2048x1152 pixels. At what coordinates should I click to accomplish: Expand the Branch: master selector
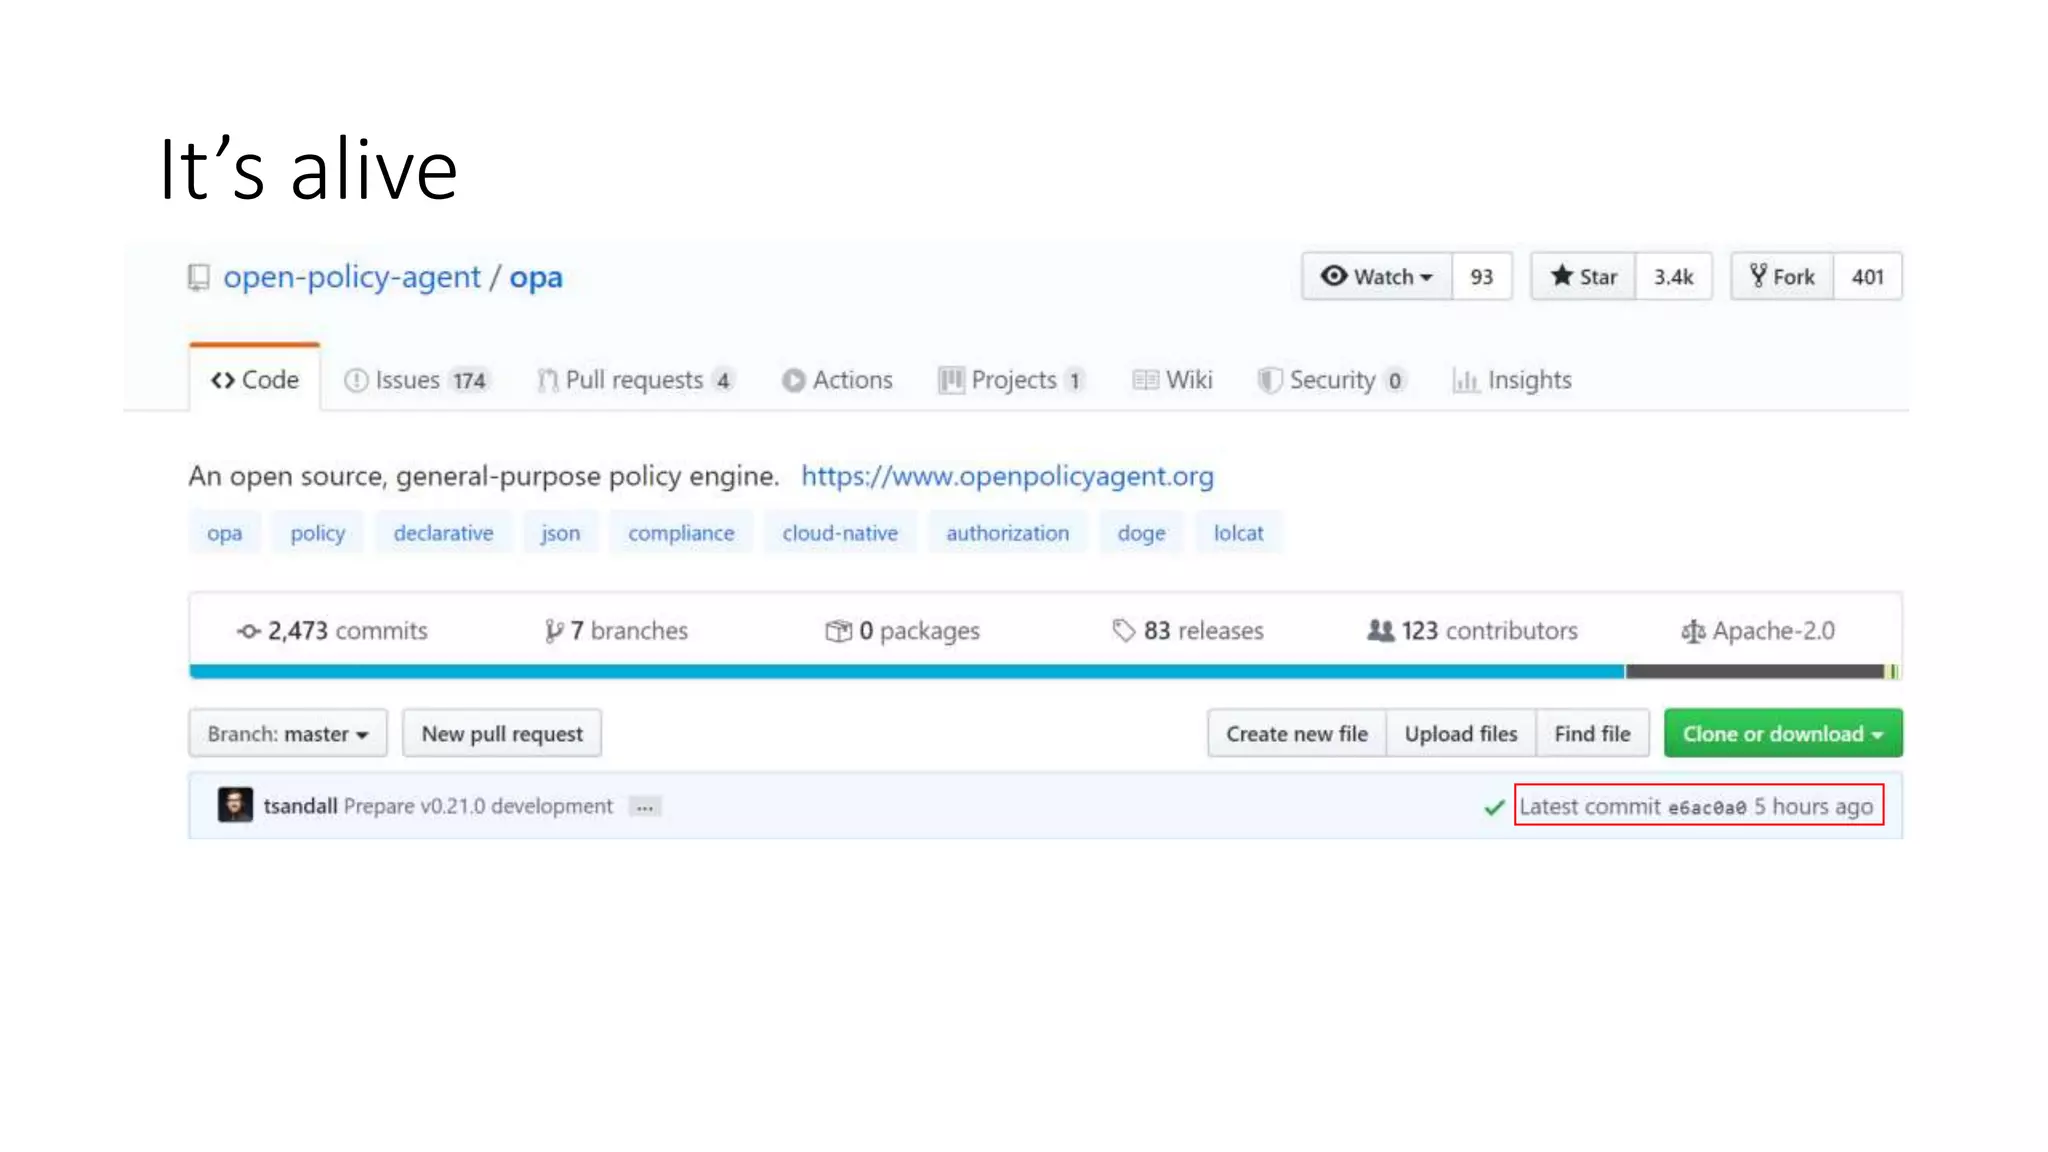[288, 734]
